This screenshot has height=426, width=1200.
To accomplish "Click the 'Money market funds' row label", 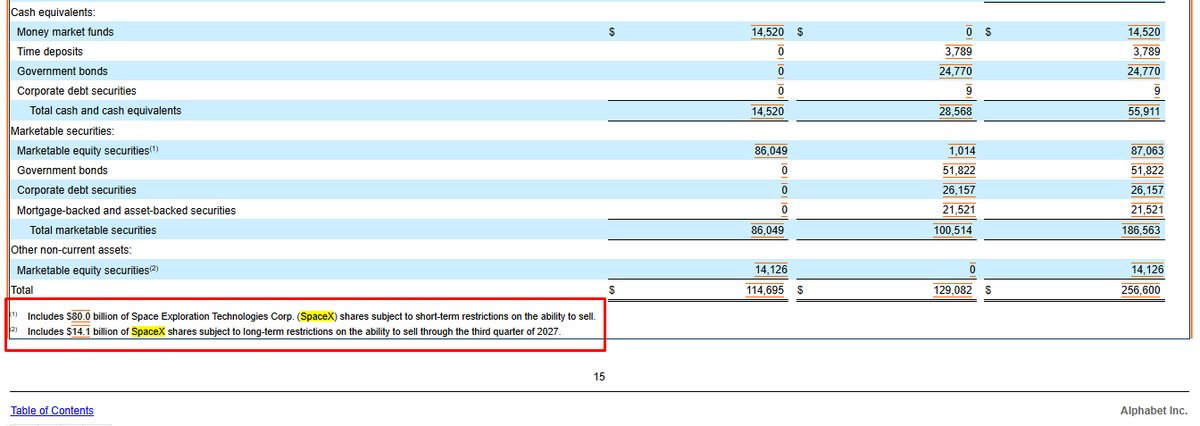I will pos(65,32).
